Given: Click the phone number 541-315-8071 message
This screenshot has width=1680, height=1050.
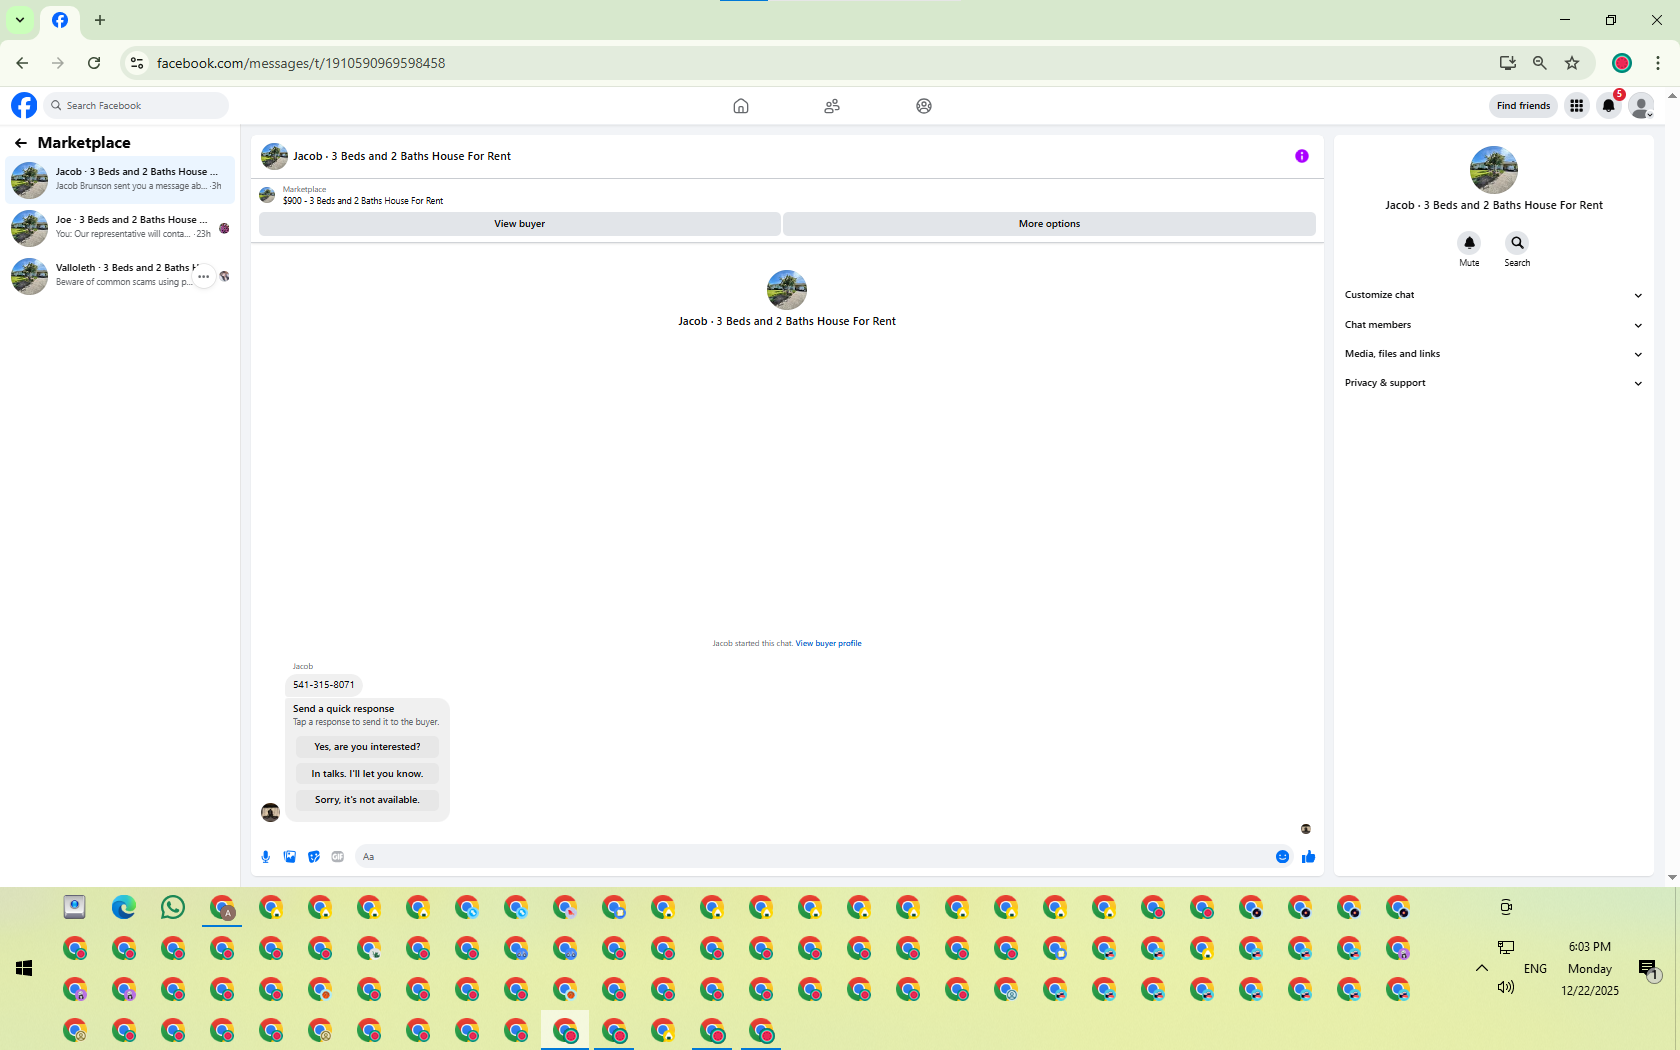Looking at the screenshot, I should pos(324,685).
